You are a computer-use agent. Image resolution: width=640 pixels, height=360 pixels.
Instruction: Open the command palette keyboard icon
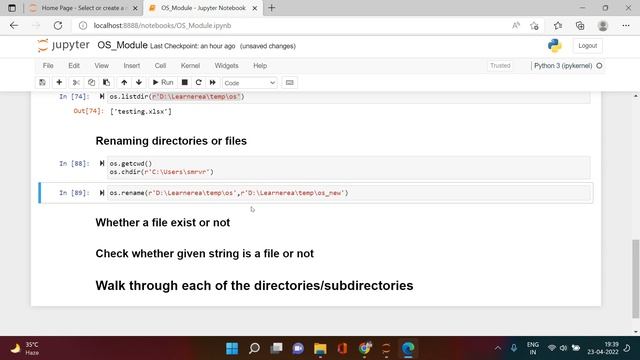[289, 82]
